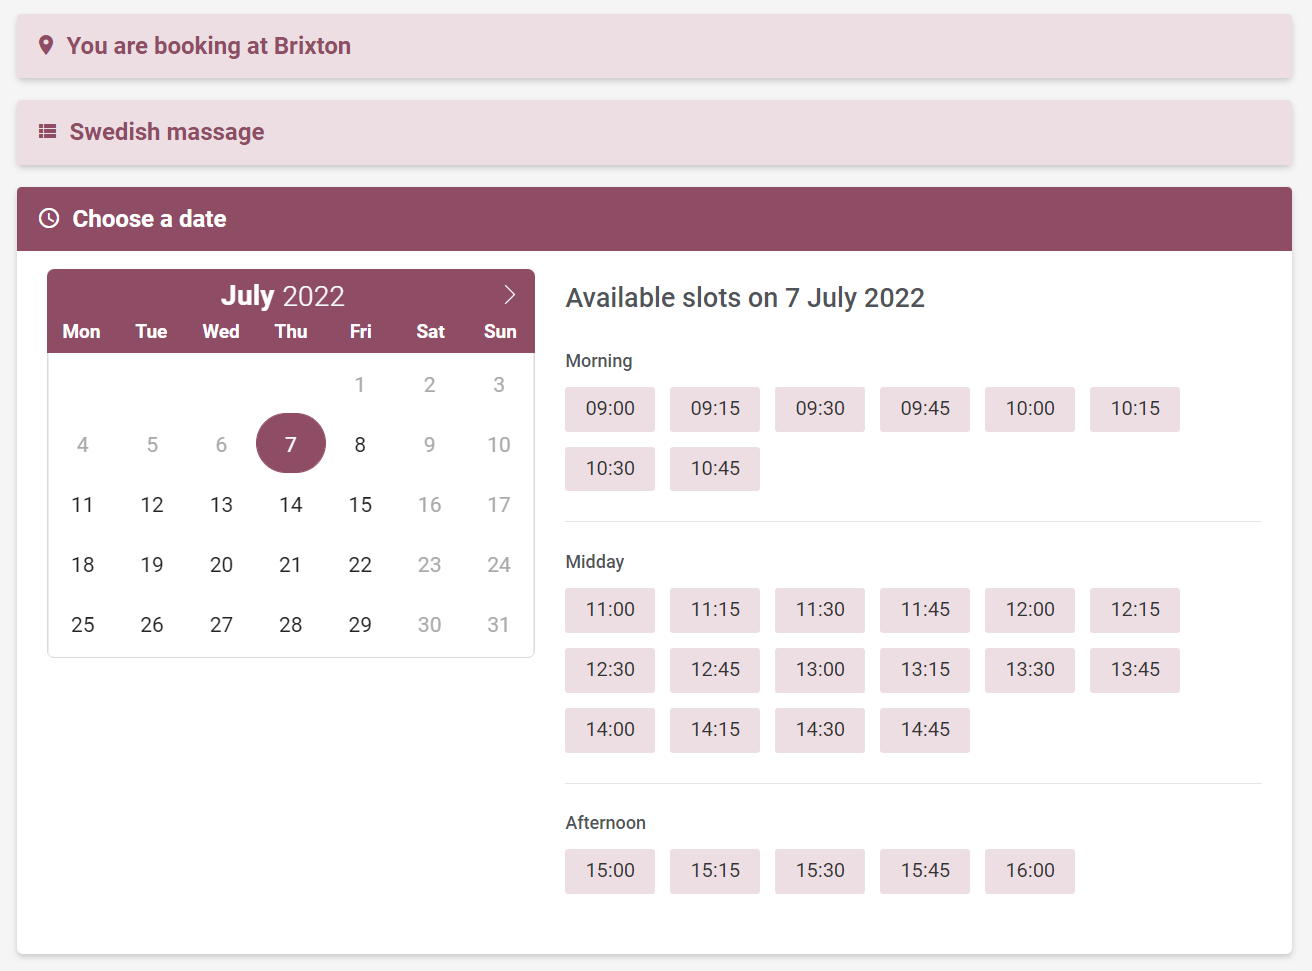Click the clock icon in Choose a date

(49, 218)
